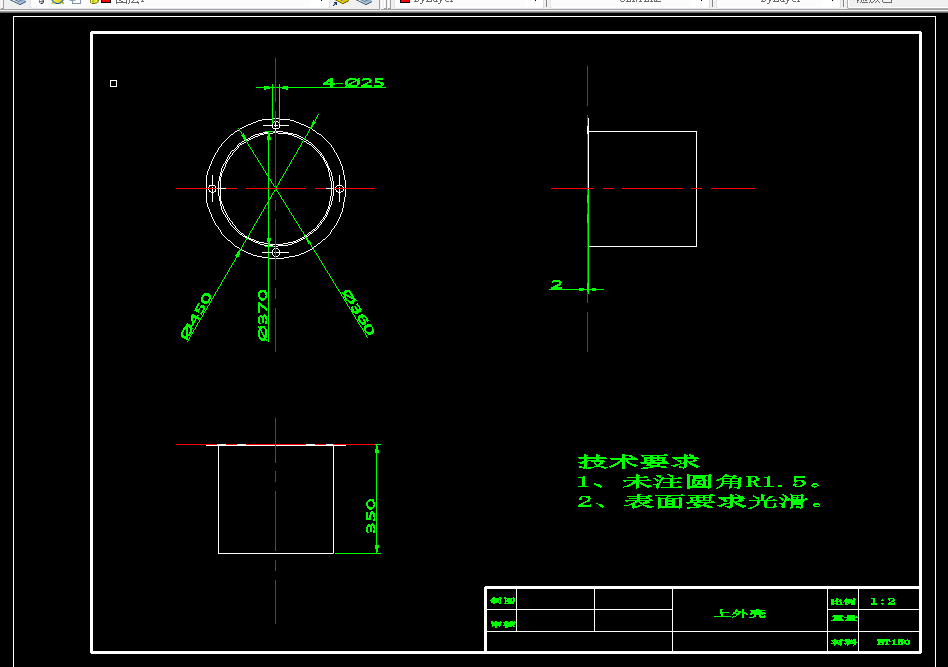Select the top bolt hole on the flange
Screen dimensions: 948x667
click(x=276, y=125)
